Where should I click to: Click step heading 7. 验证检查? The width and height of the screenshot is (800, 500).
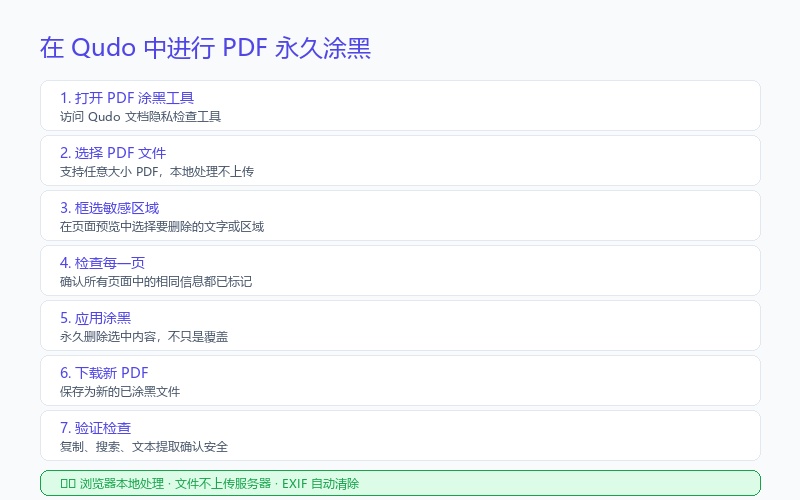point(95,428)
